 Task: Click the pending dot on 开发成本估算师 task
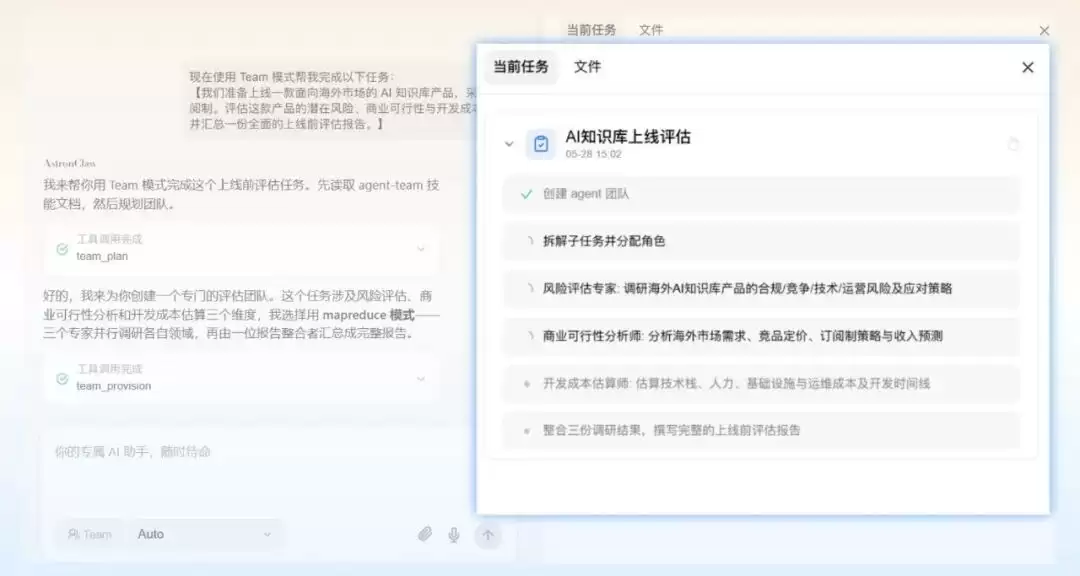(x=527, y=384)
